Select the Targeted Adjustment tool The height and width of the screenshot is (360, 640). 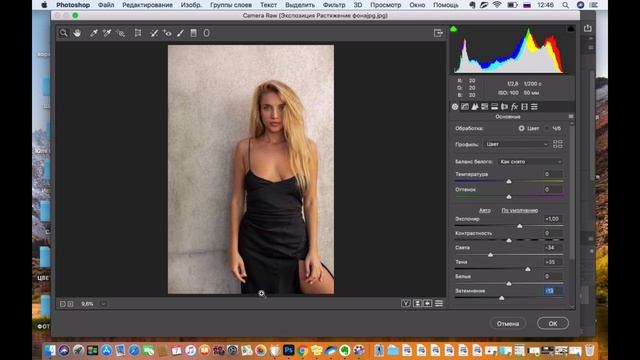(x=121, y=33)
